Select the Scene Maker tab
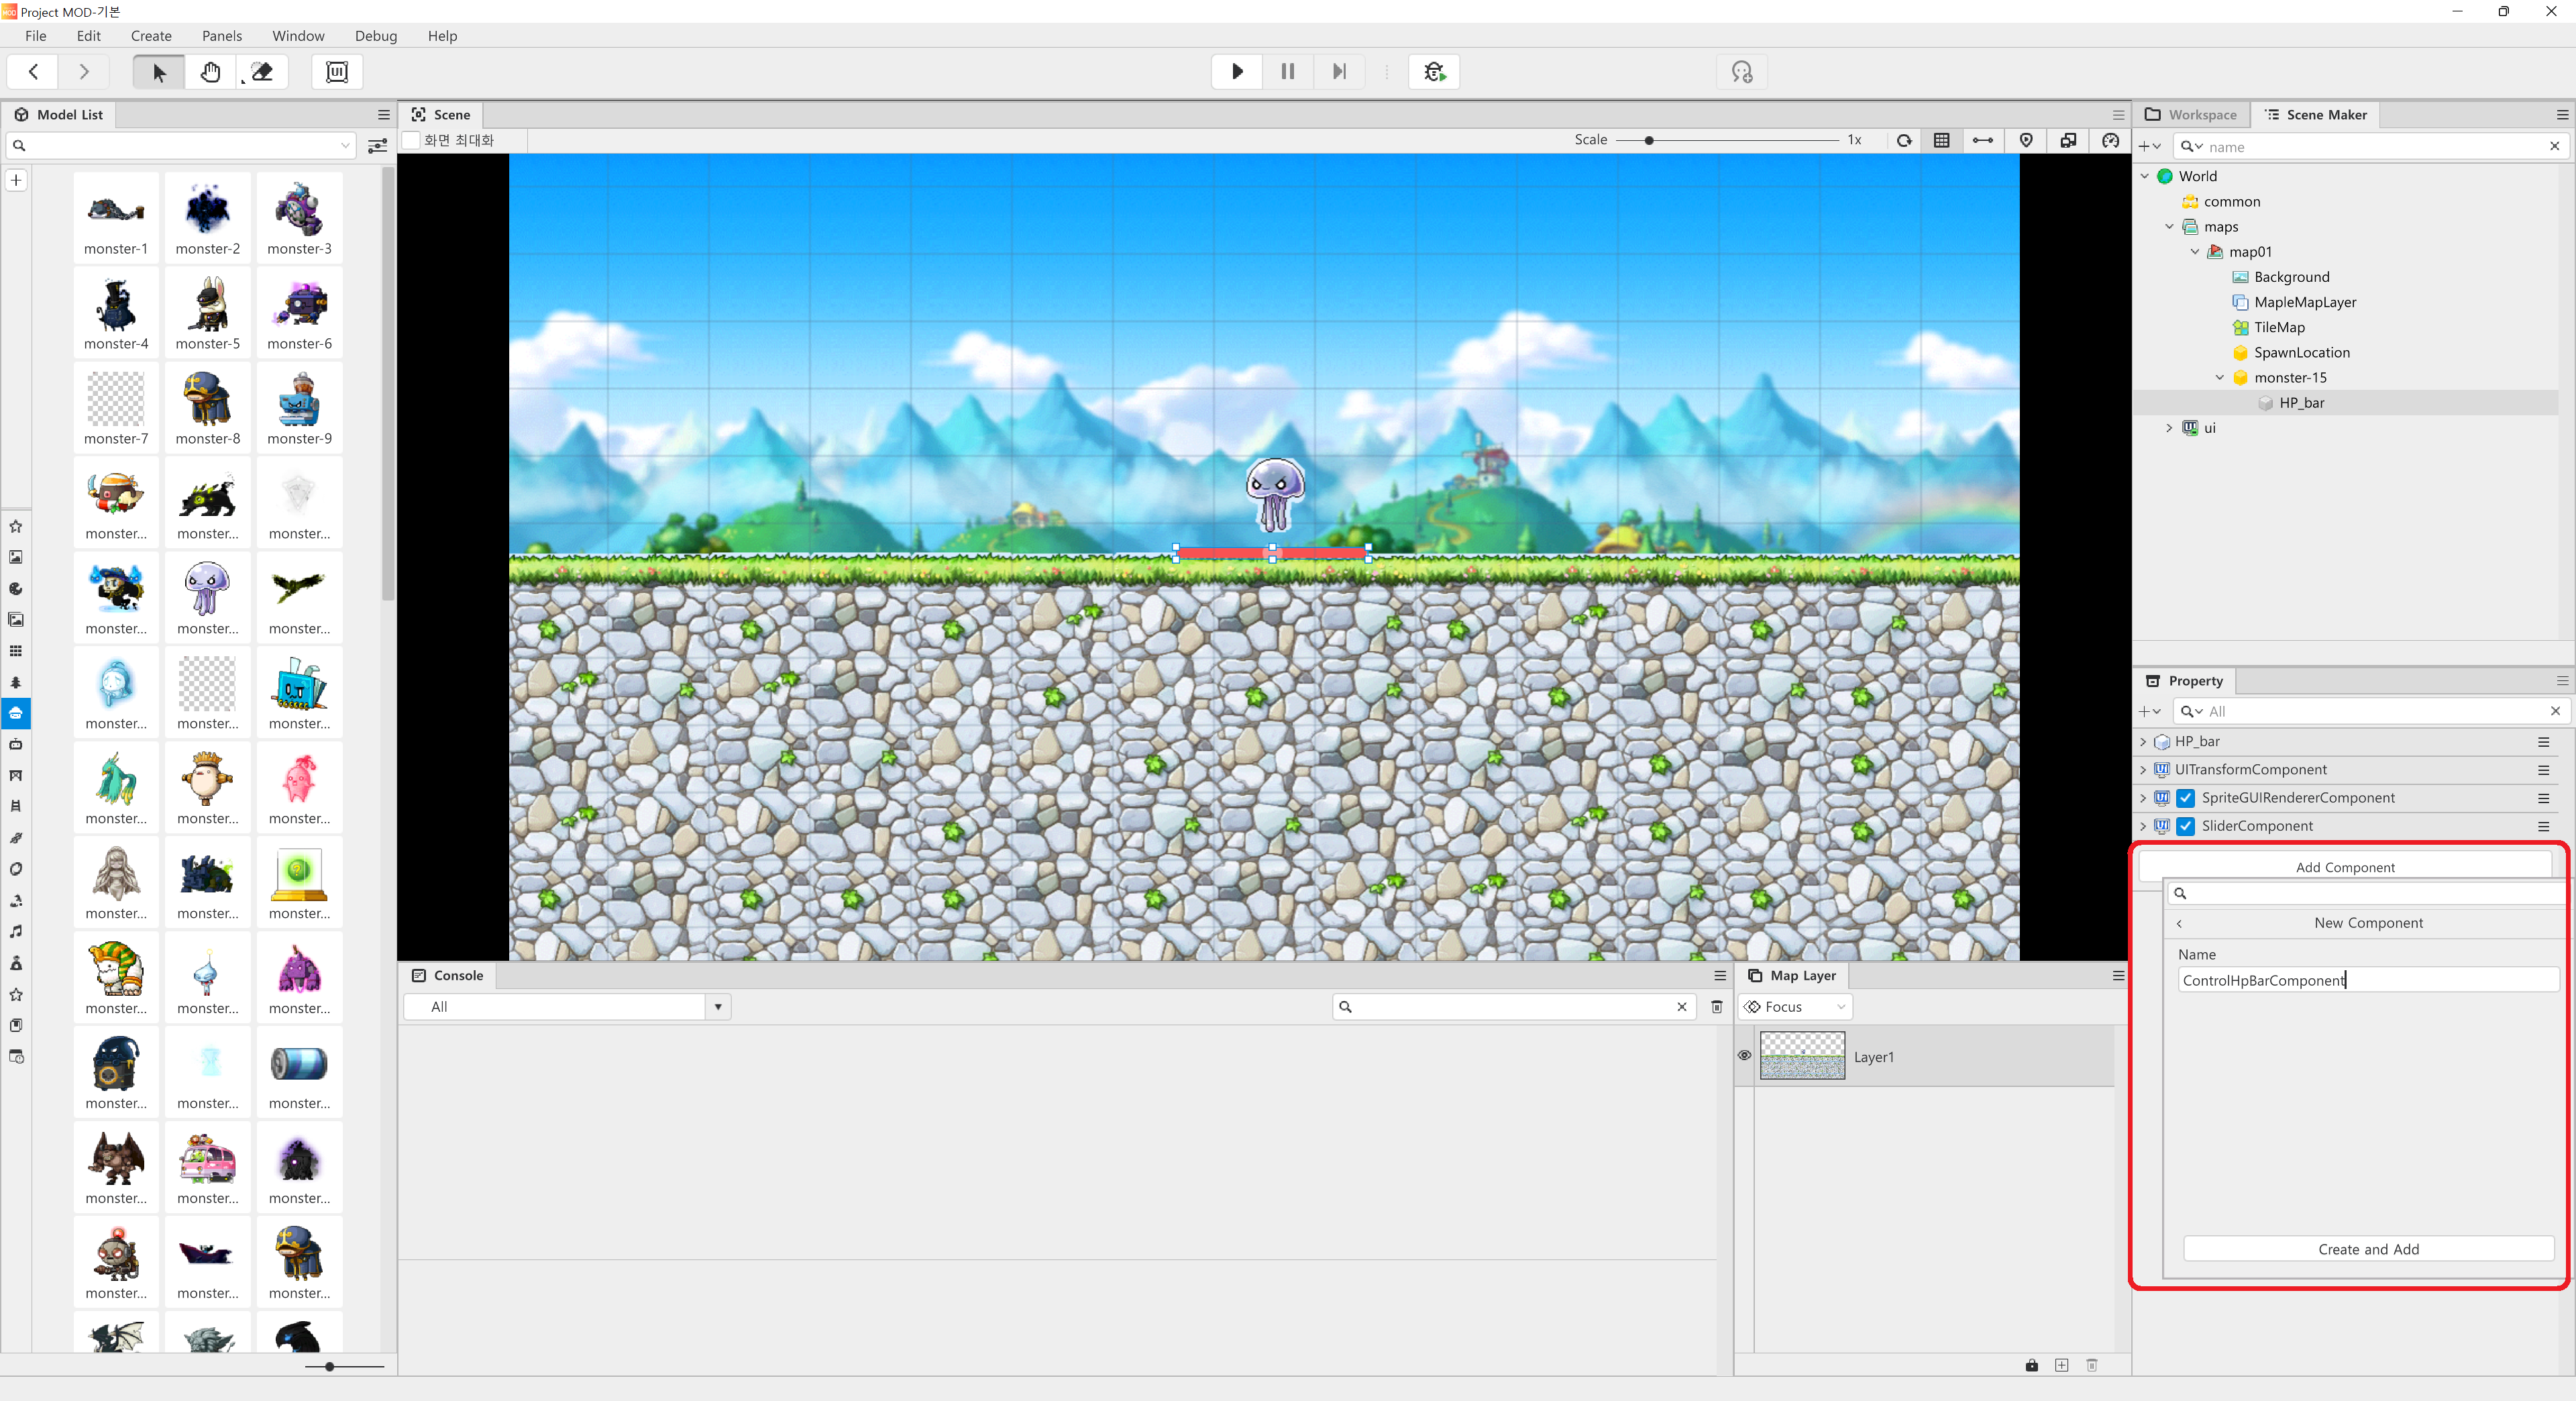Image resolution: width=2576 pixels, height=1401 pixels. point(2316,115)
